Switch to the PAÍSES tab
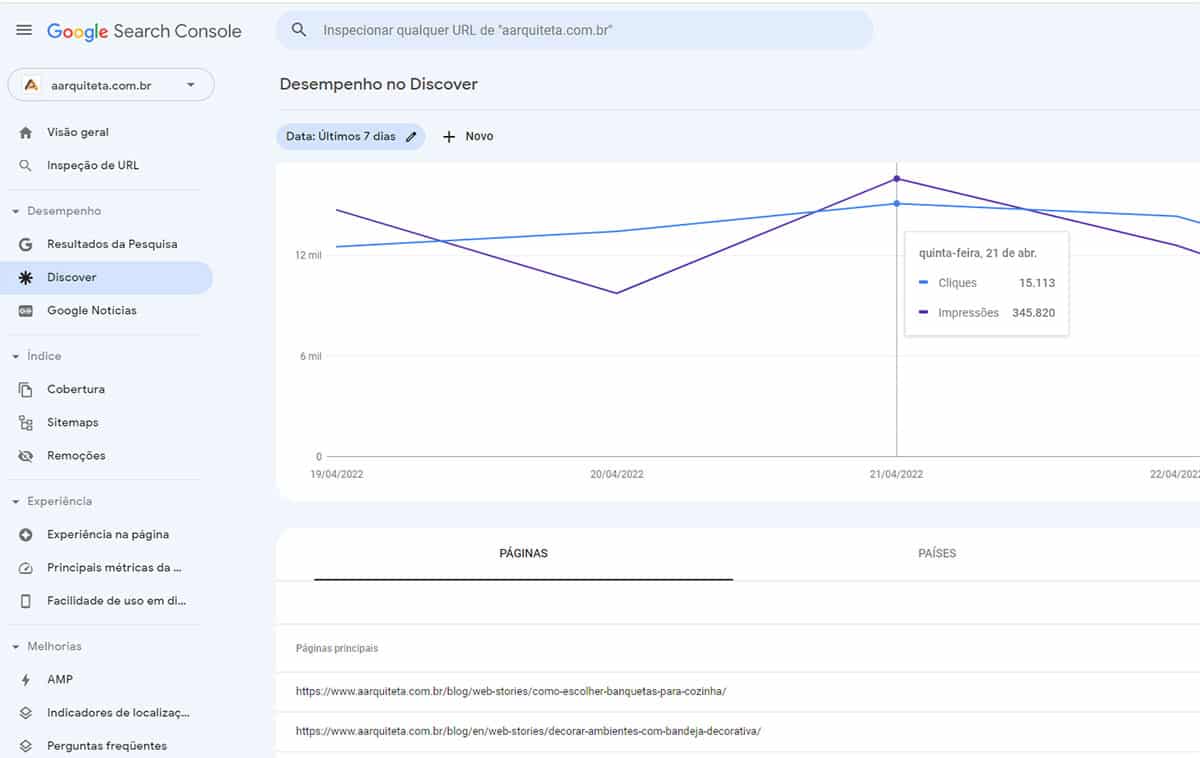Image resolution: width=1200 pixels, height=758 pixels. tap(937, 553)
